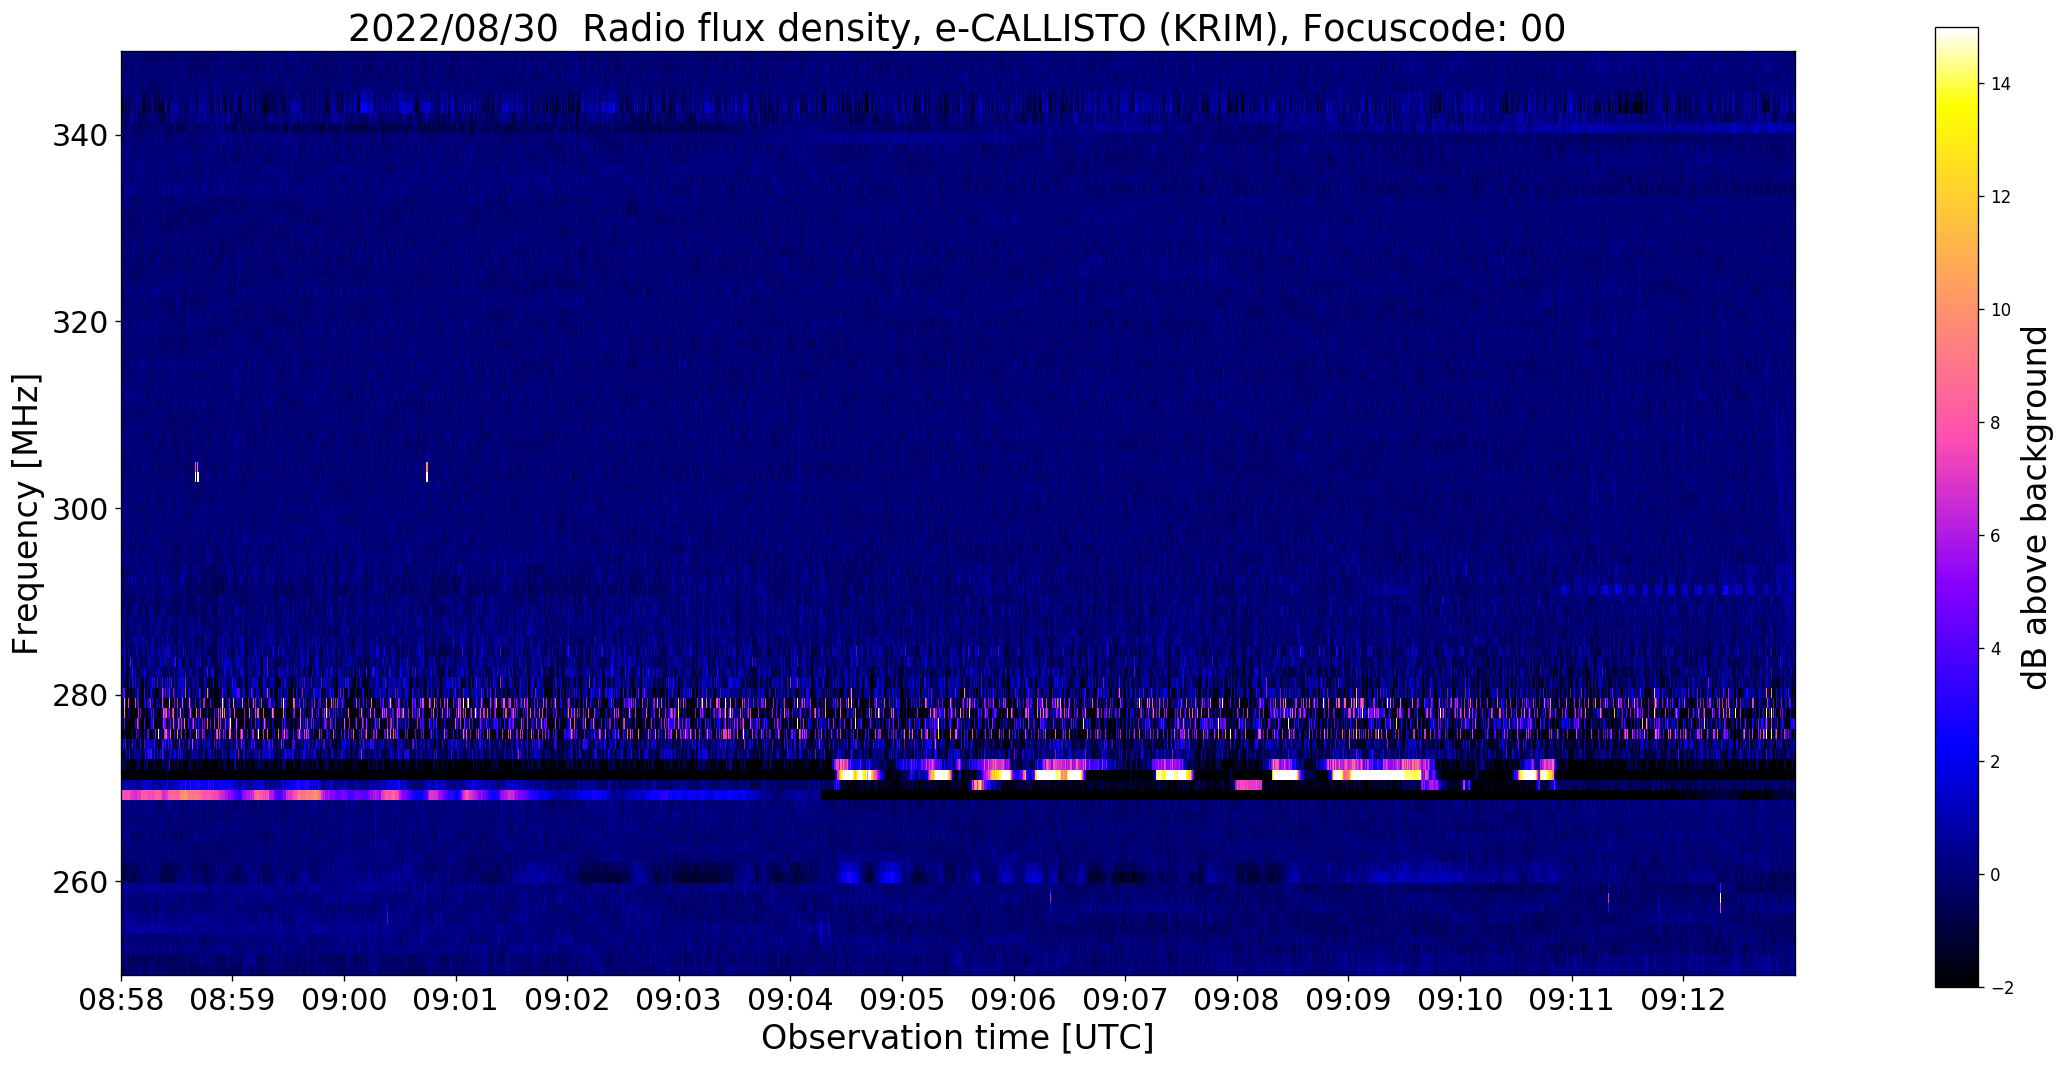Click the 09:08 time tick label
Screen dimensions: 2066x1067
(x=1237, y=1000)
